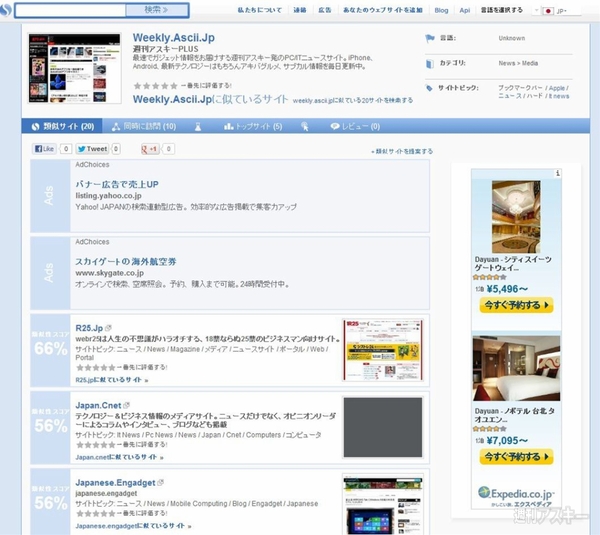Image resolution: width=600 pixels, height=535 pixels.
Task: Open the hotel bedroom ad image
Action: click(x=516, y=368)
